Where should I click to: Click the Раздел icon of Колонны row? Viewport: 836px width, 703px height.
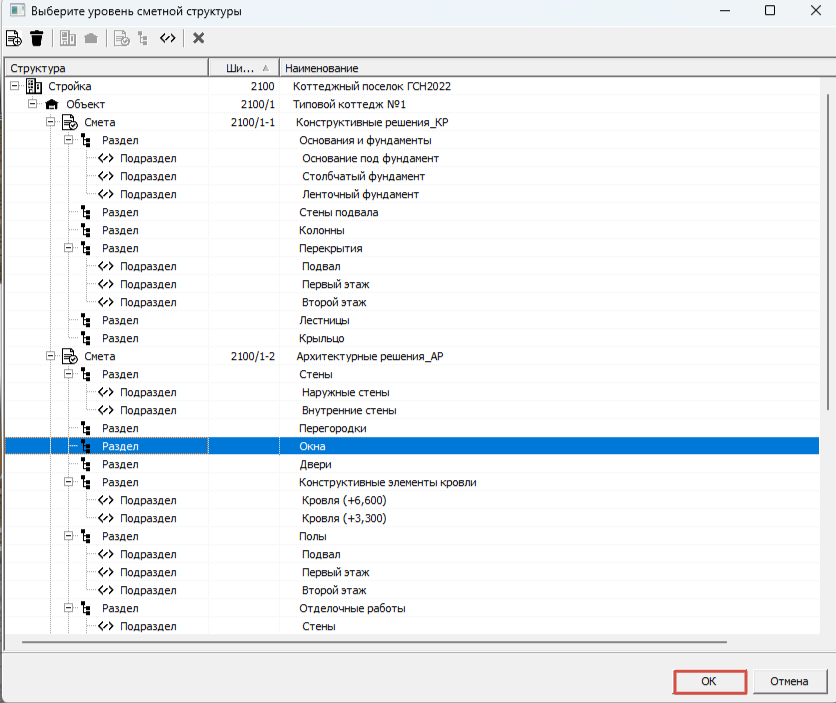pos(86,230)
